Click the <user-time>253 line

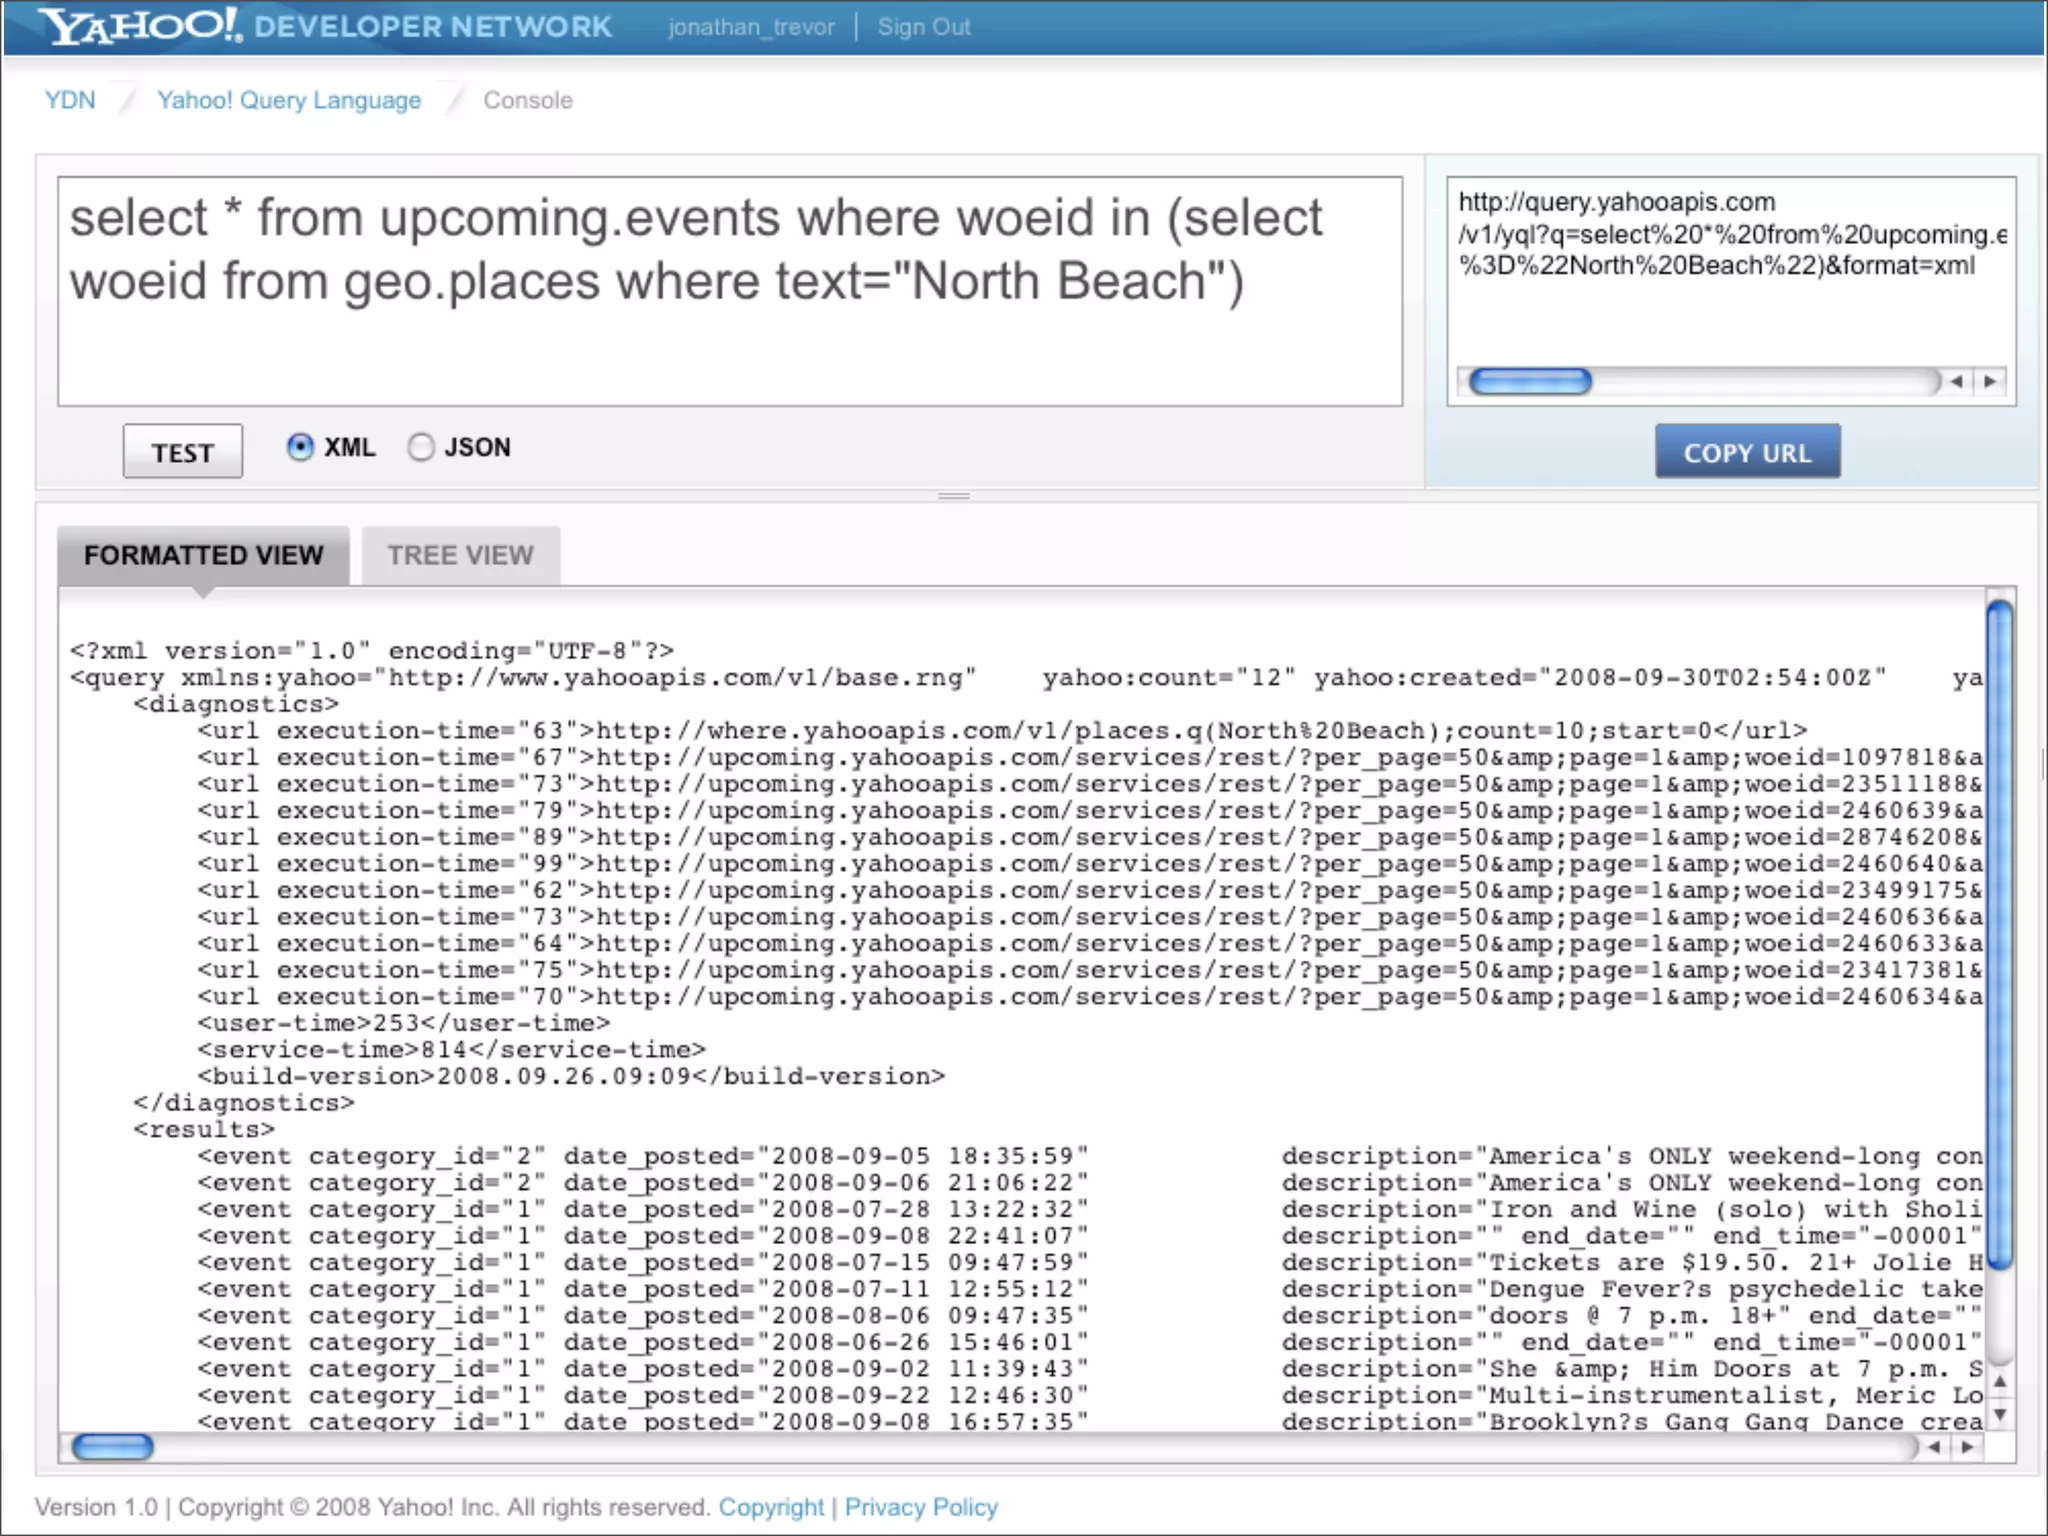pyautogui.click(x=404, y=1023)
